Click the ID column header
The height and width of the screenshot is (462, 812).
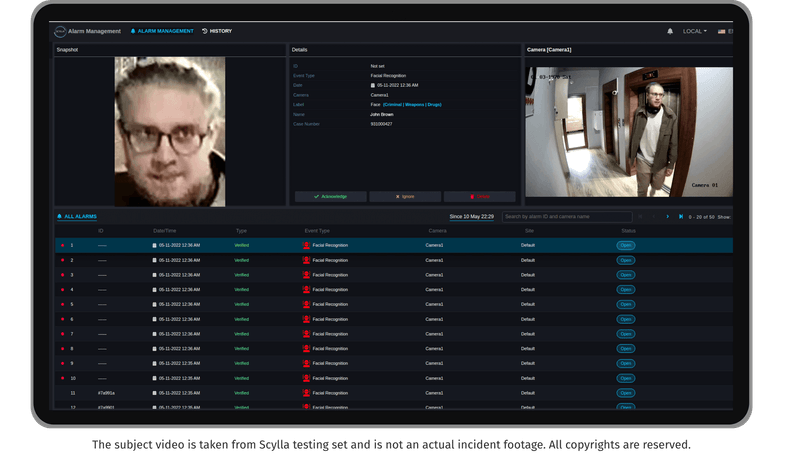[100, 231]
